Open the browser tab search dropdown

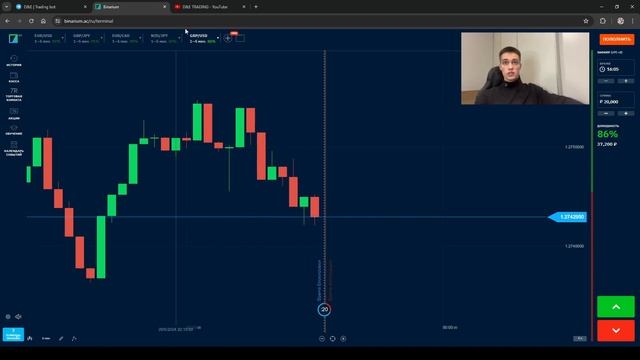(x=7, y=7)
